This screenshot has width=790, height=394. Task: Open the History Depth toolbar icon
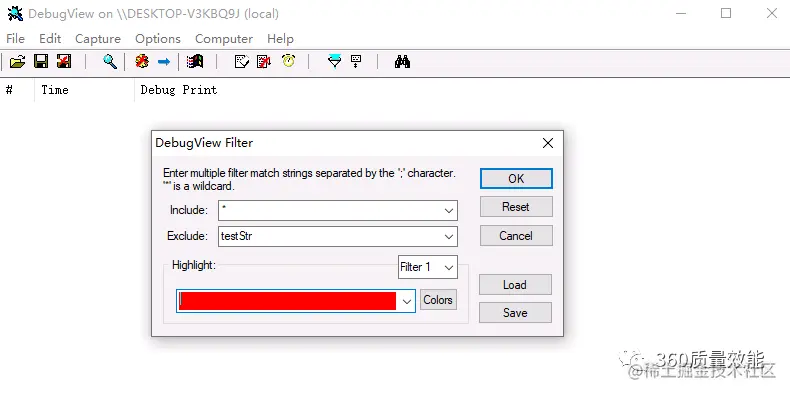tap(356, 62)
